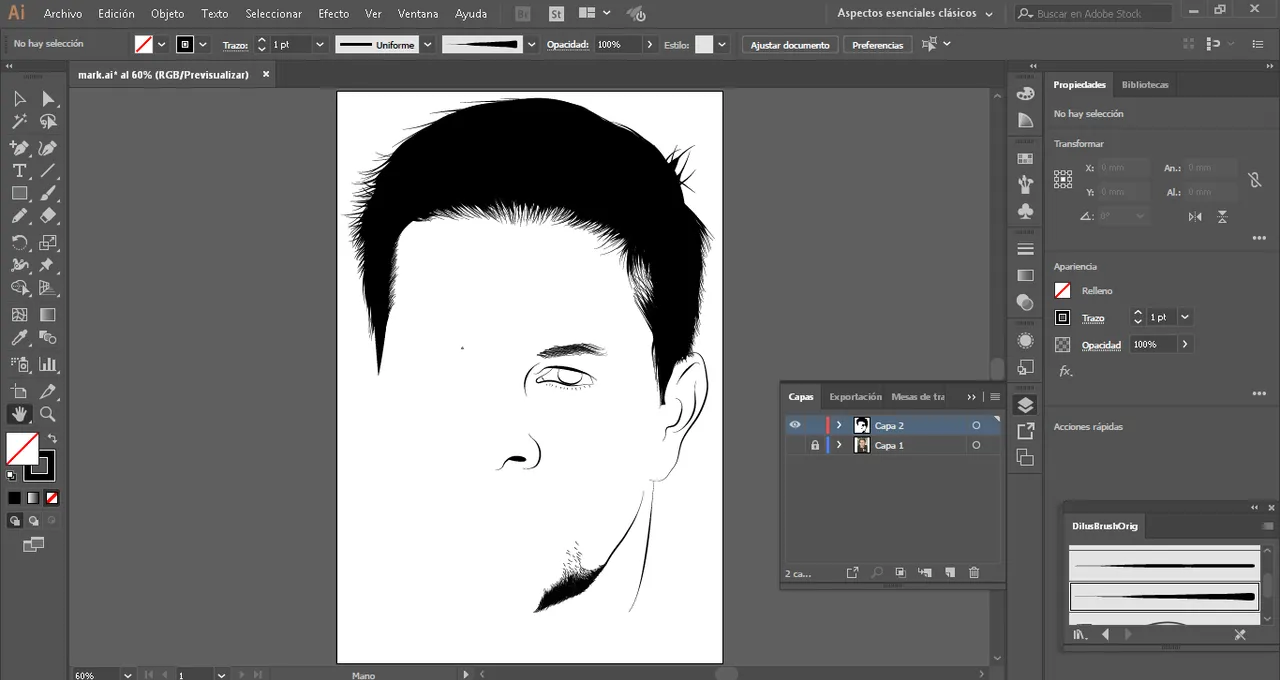
Task: Delete selection with Layers trash icon
Action: click(974, 573)
